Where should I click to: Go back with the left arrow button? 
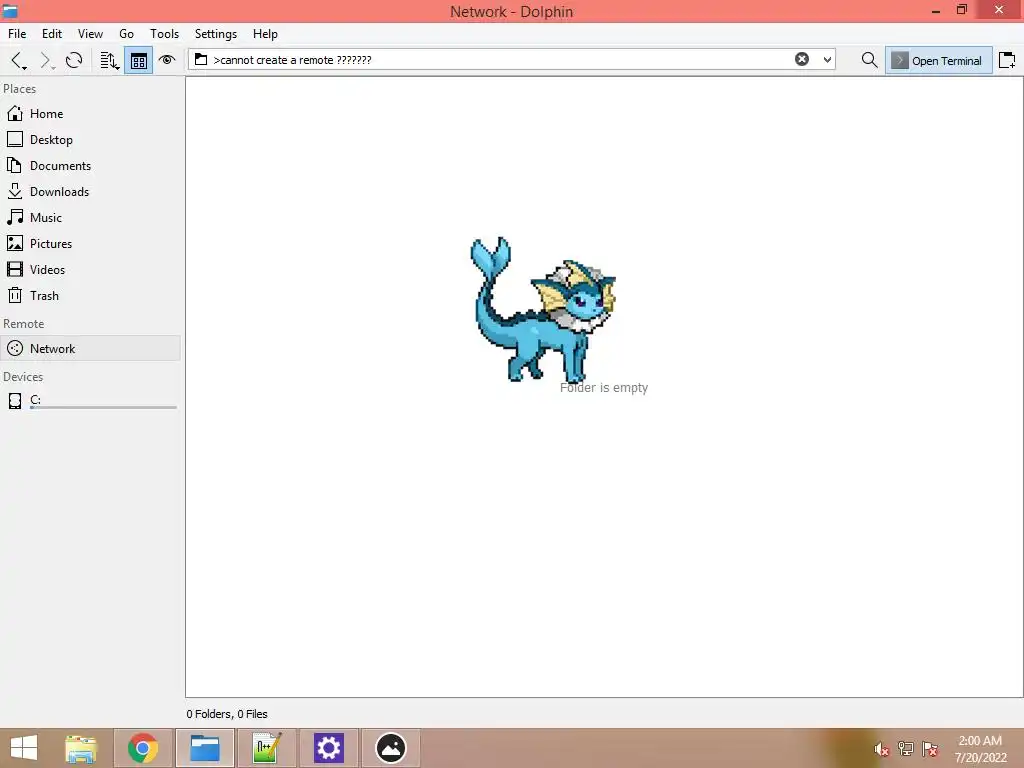click(x=18, y=61)
